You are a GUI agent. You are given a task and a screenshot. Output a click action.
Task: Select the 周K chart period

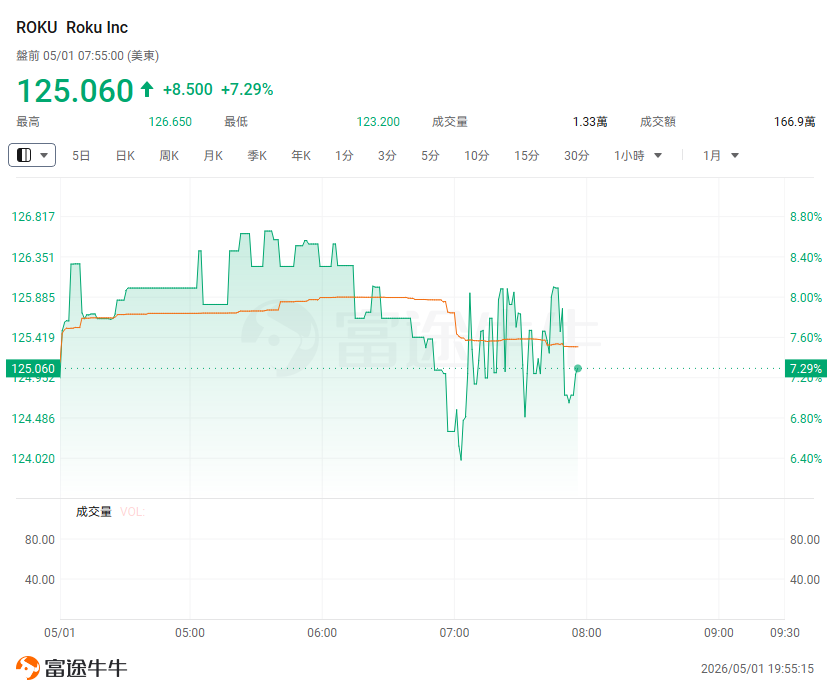coord(169,156)
